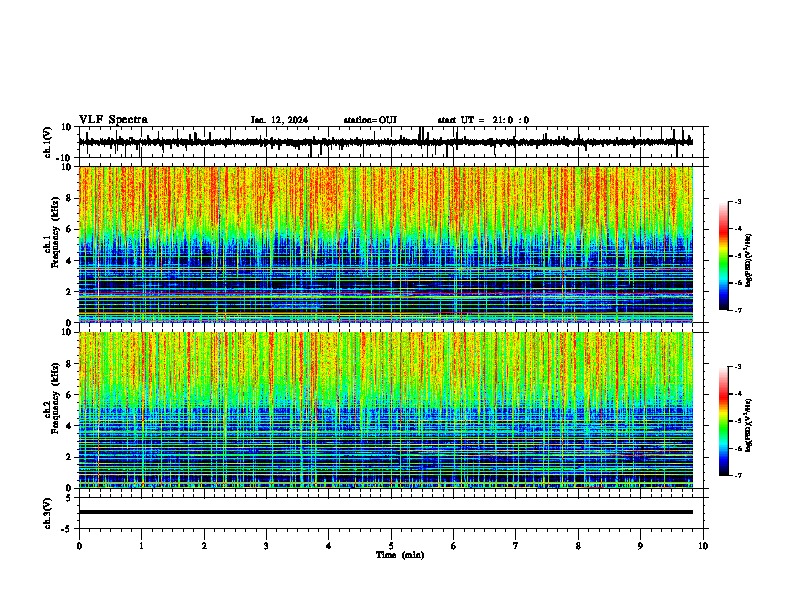Click the "0" tick on the Time axis
The image size is (792, 612).
click(x=79, y=546)
